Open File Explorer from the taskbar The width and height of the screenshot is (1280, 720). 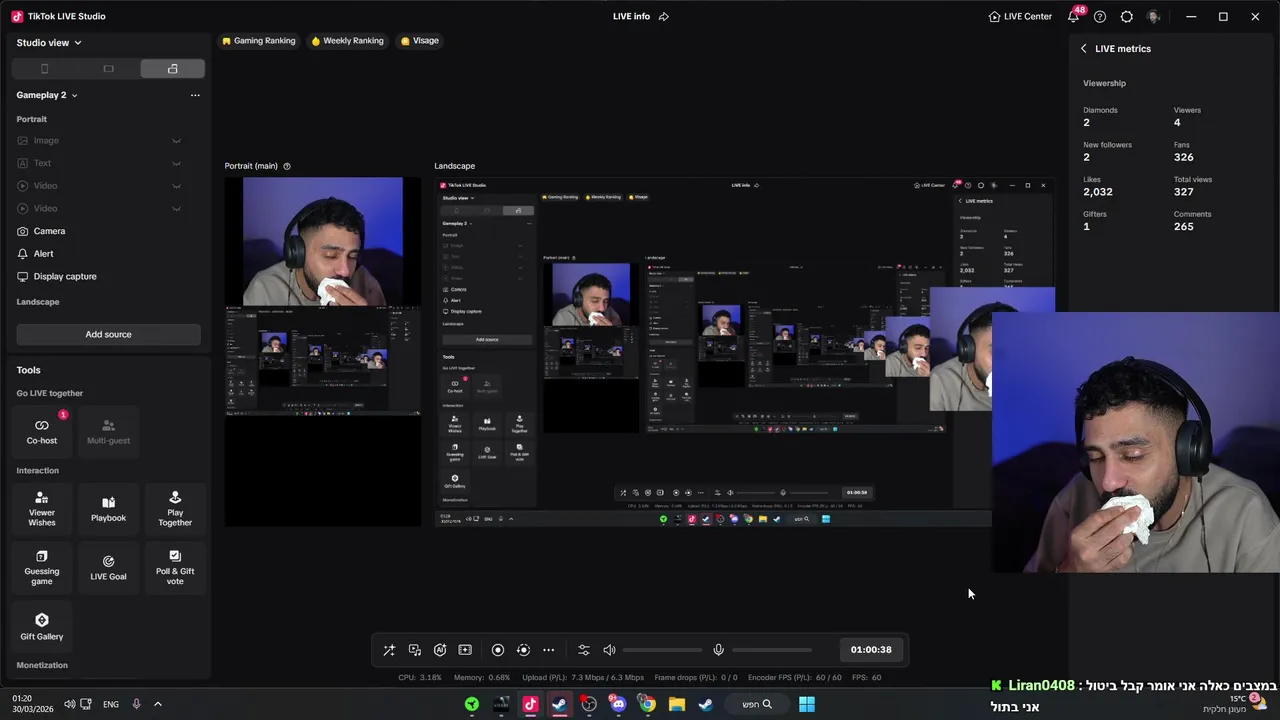click(x=677, y=704)
